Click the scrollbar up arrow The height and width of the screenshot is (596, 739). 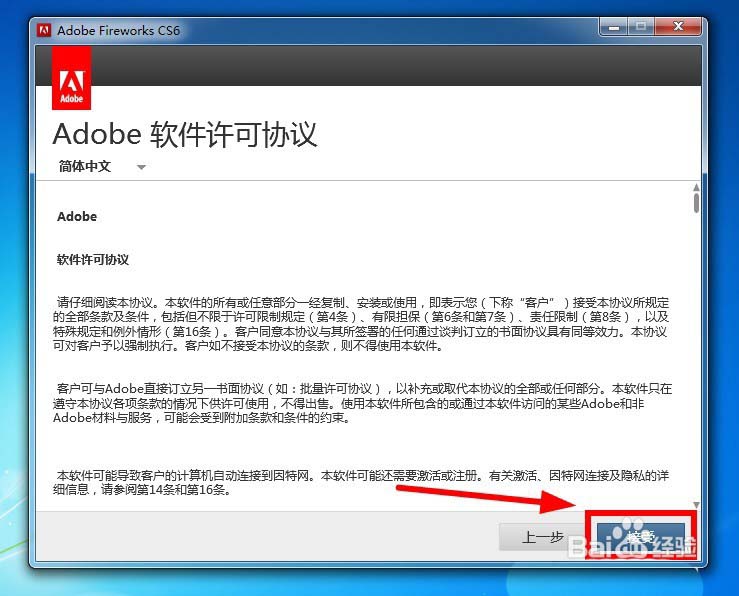(696, 187)
